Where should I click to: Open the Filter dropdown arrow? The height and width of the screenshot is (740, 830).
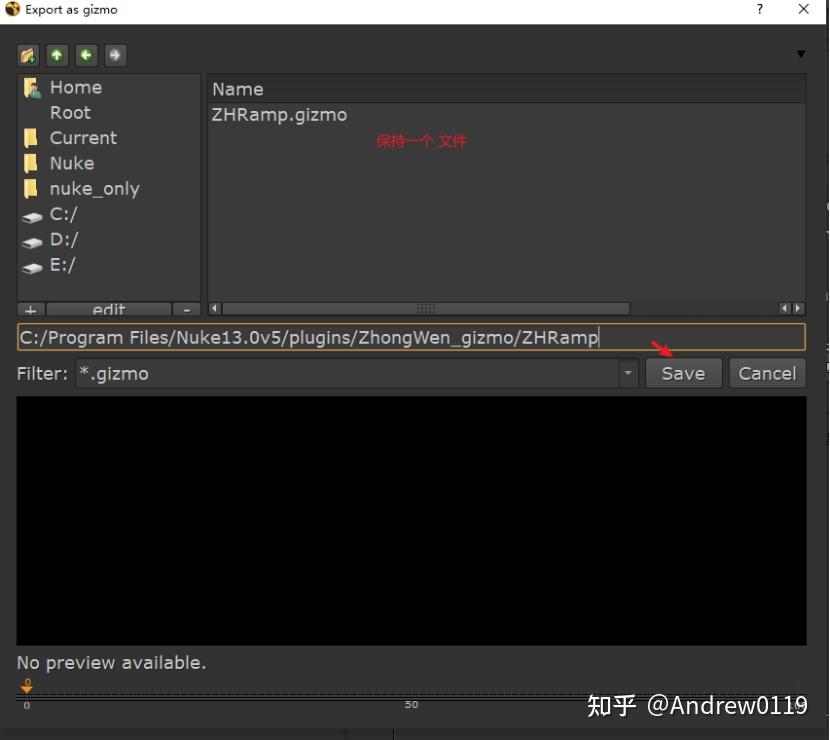point(628,373)
